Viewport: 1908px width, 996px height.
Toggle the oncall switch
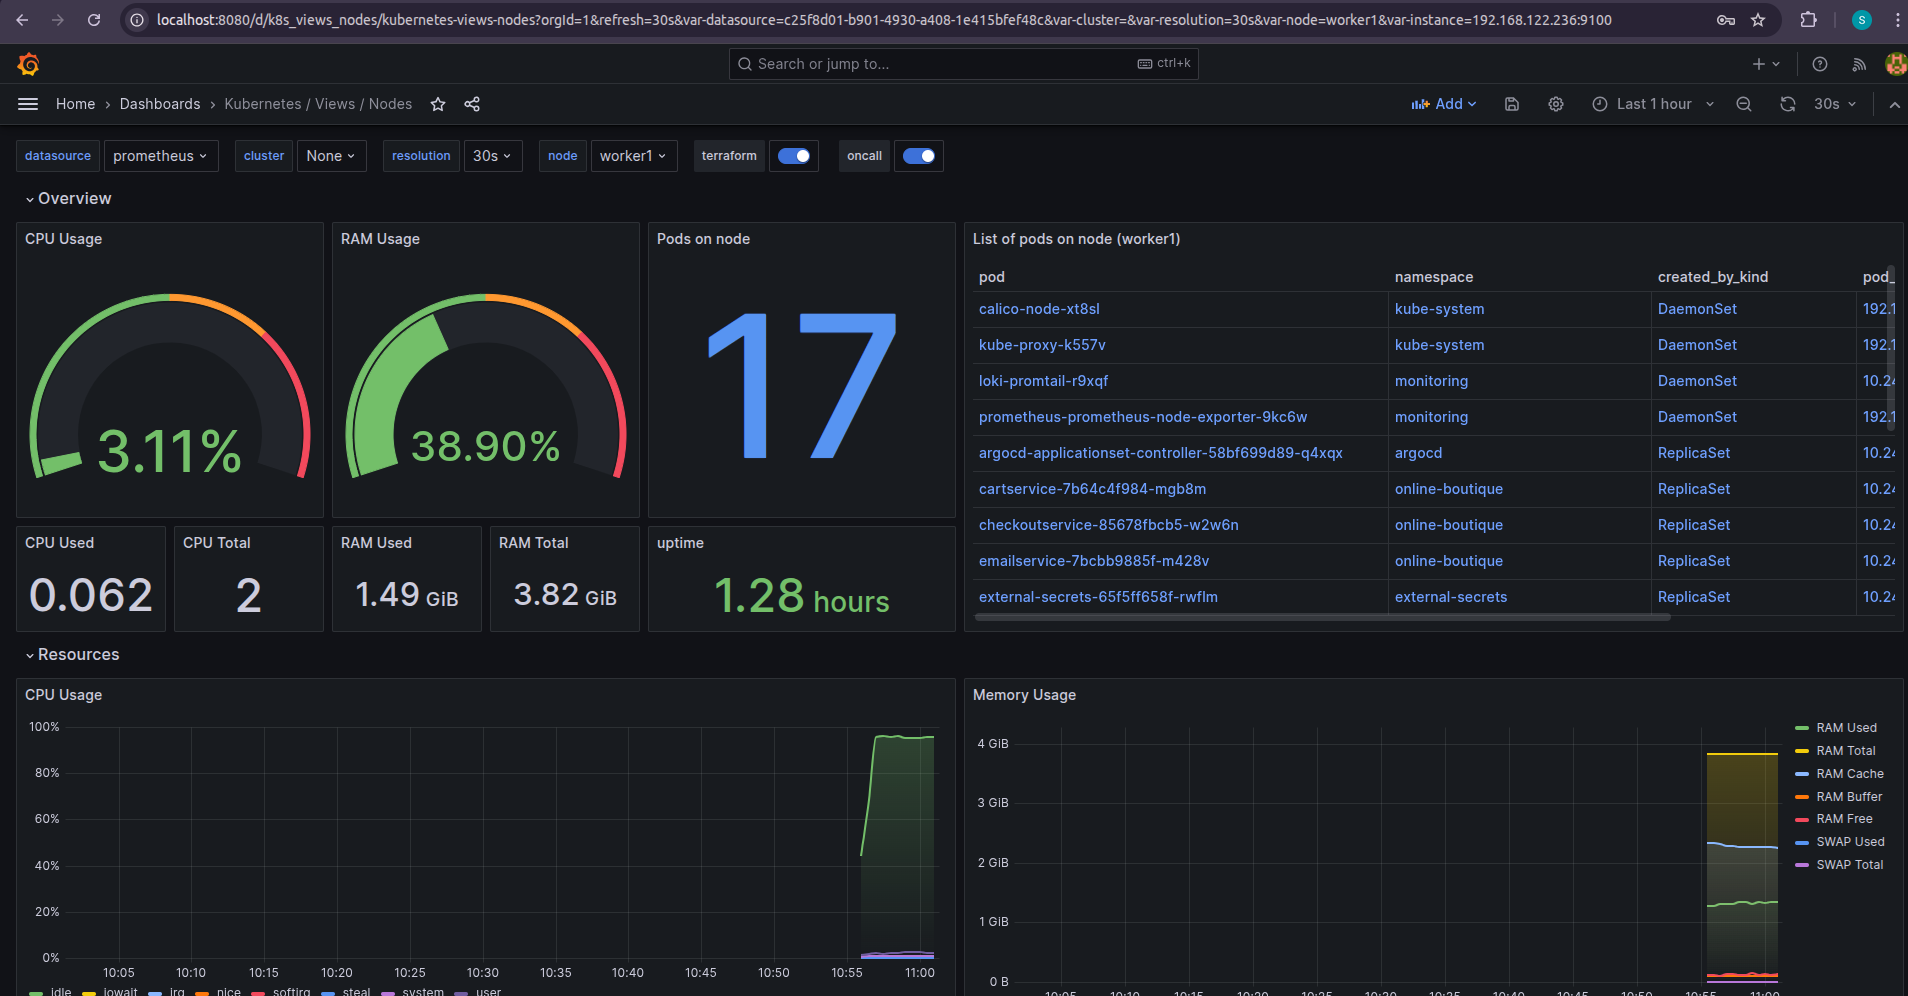tap(919, 156)
